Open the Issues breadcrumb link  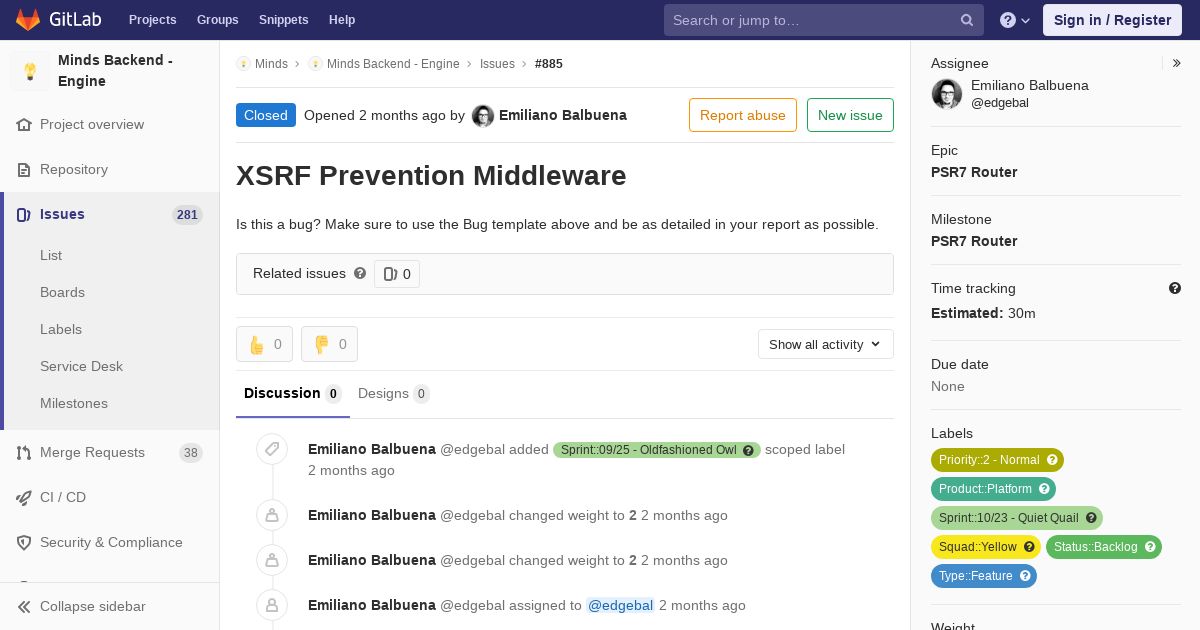(x=497, y=64)
